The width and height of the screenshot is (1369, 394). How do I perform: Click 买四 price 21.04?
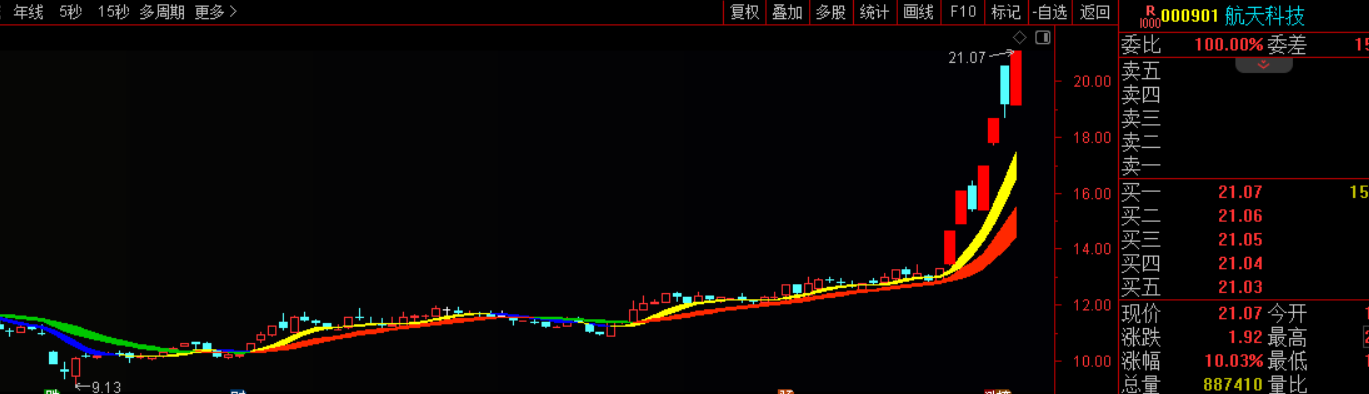[x=1240, y=264]
